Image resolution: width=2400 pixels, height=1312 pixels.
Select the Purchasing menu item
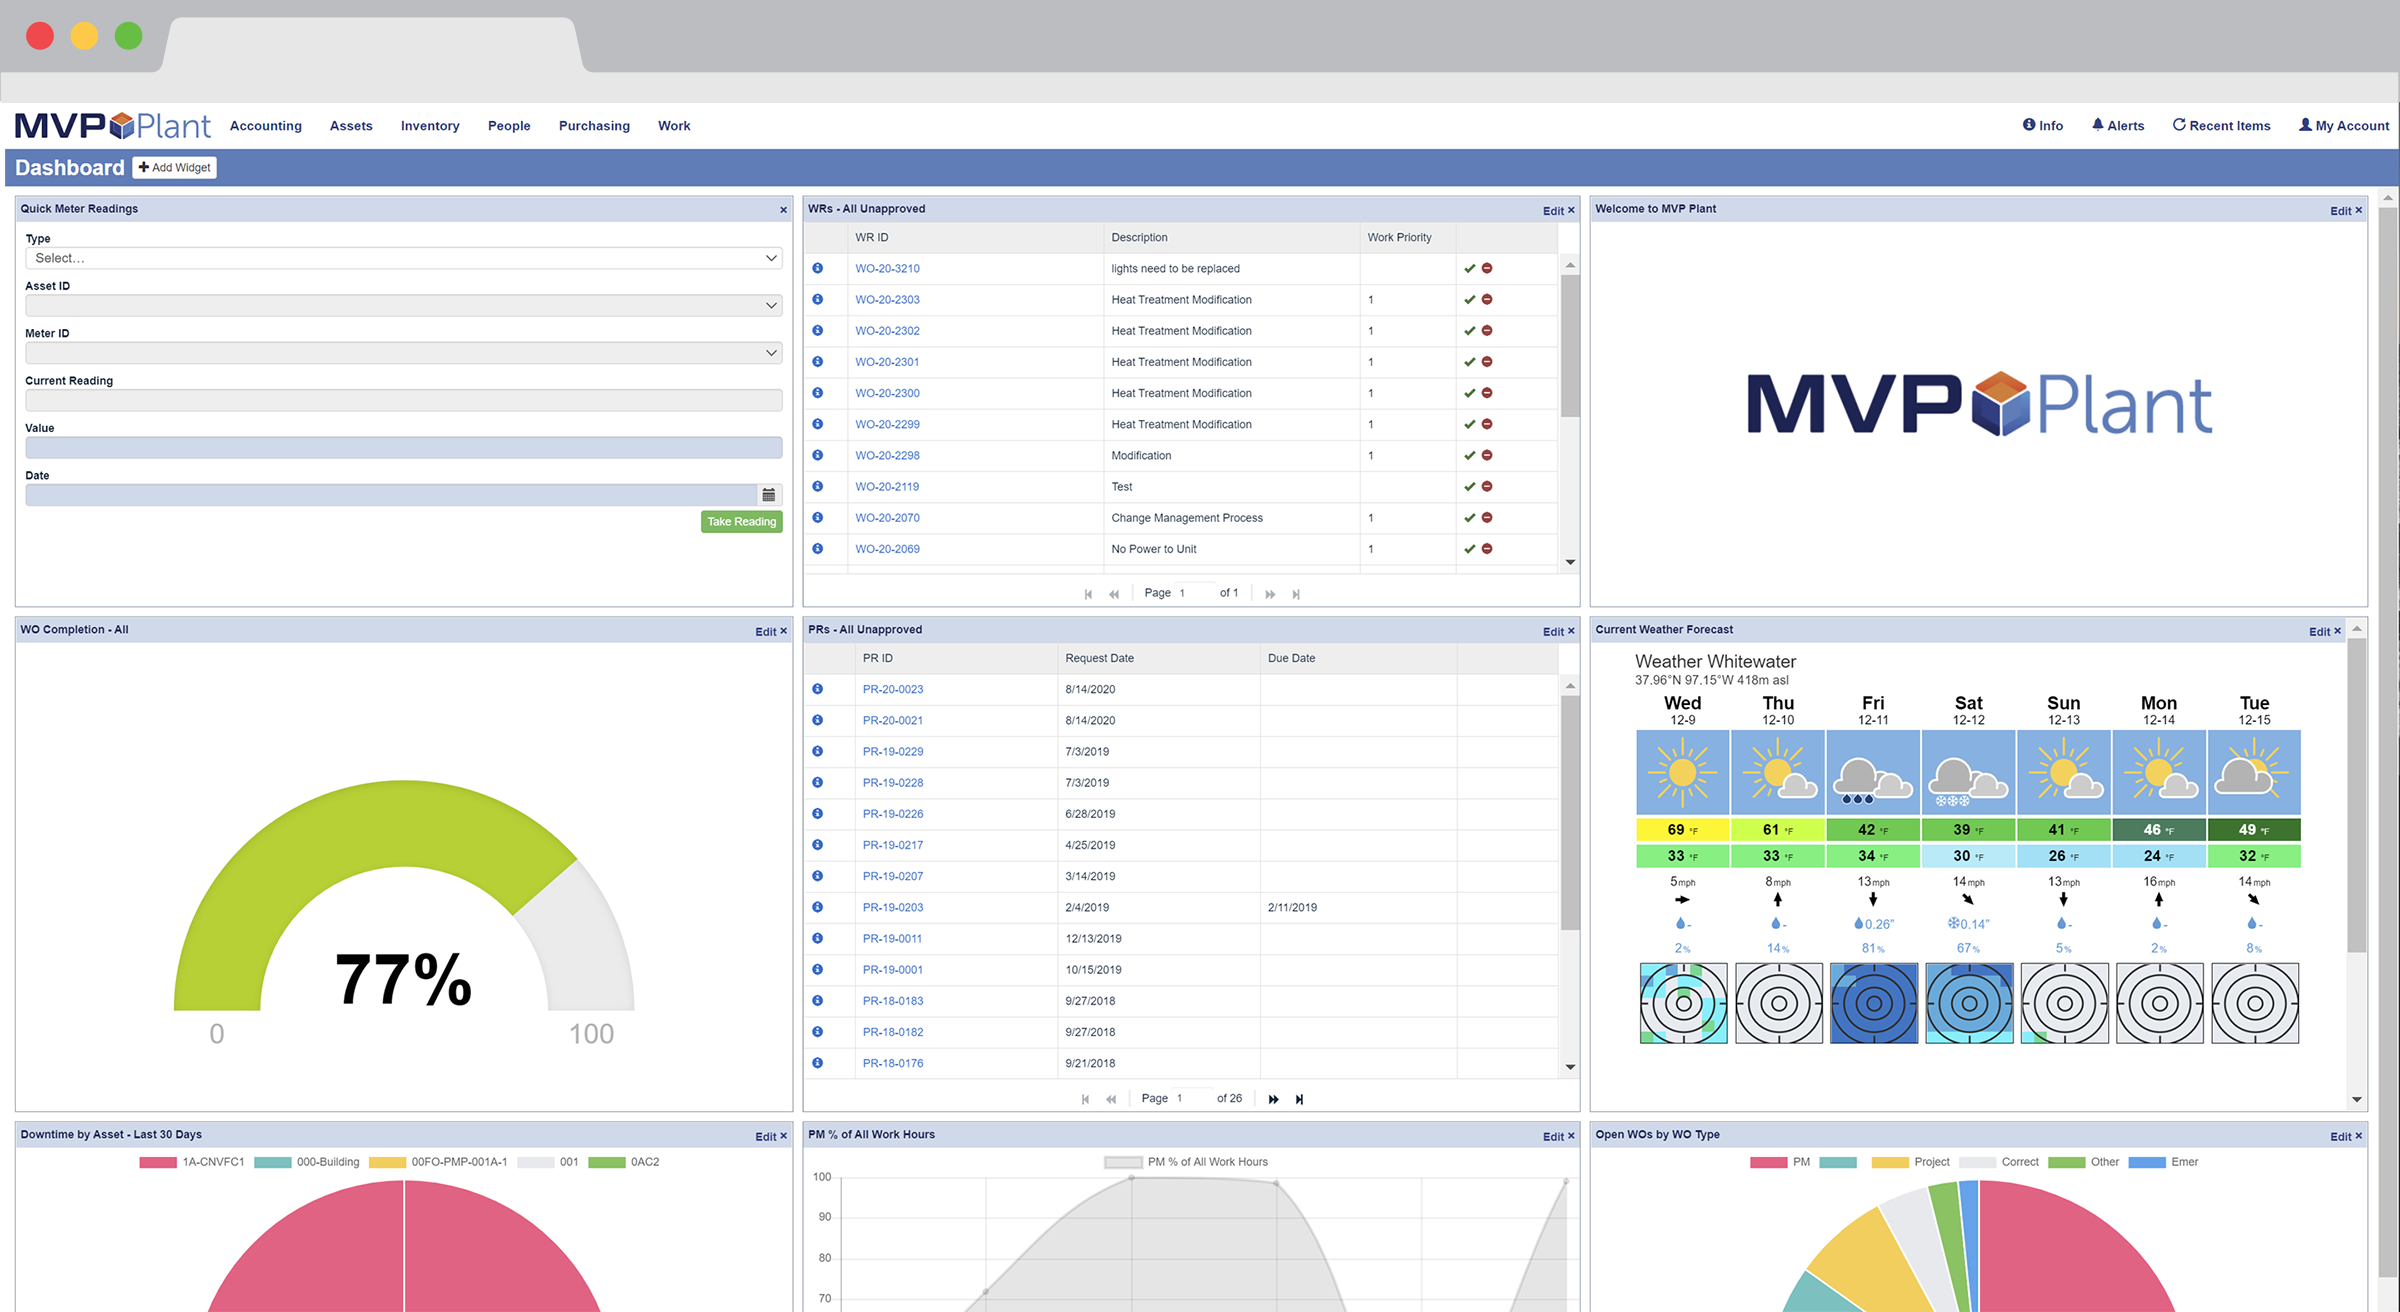coord(594,125)
